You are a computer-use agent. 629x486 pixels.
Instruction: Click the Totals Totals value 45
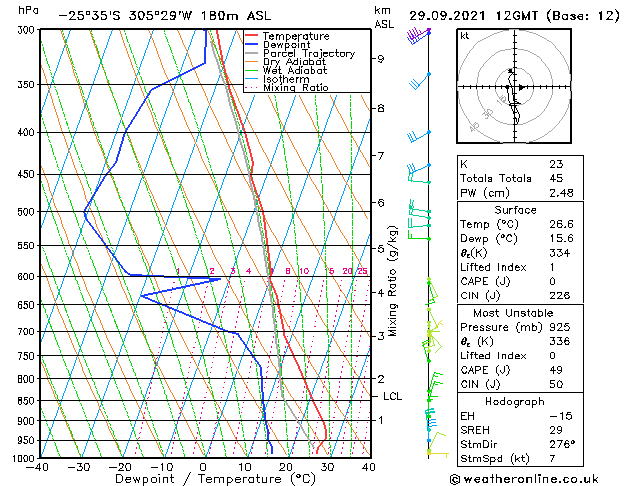point(556,178)
